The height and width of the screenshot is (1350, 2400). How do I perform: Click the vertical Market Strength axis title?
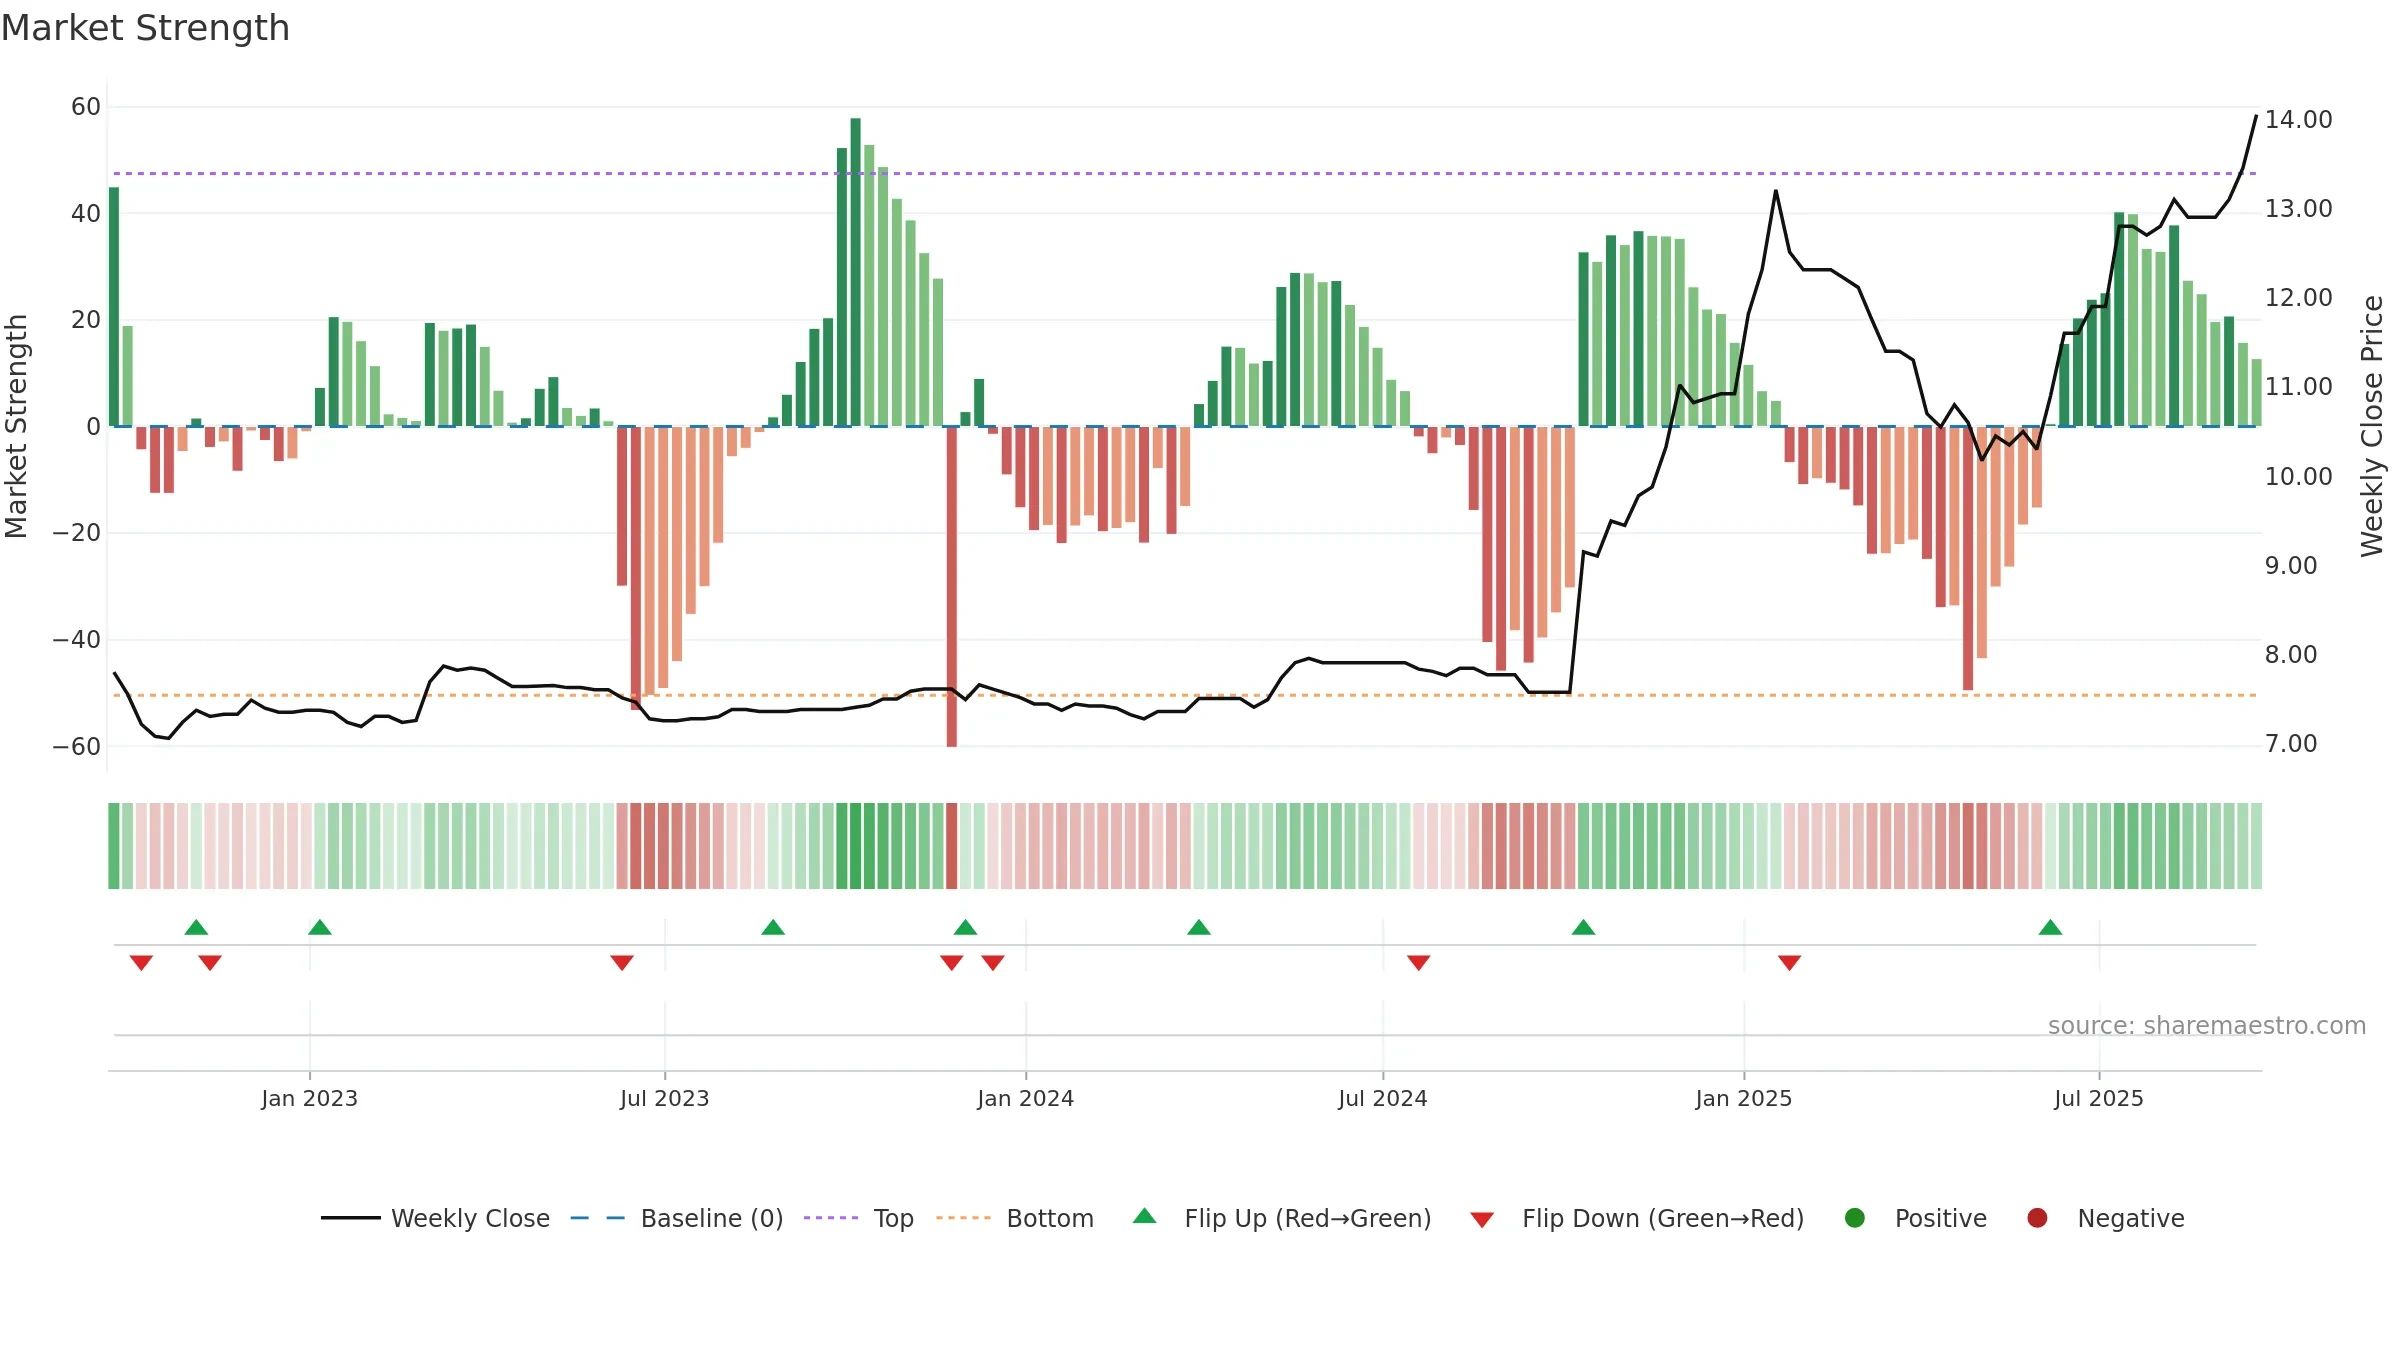[x=16, y=426]
